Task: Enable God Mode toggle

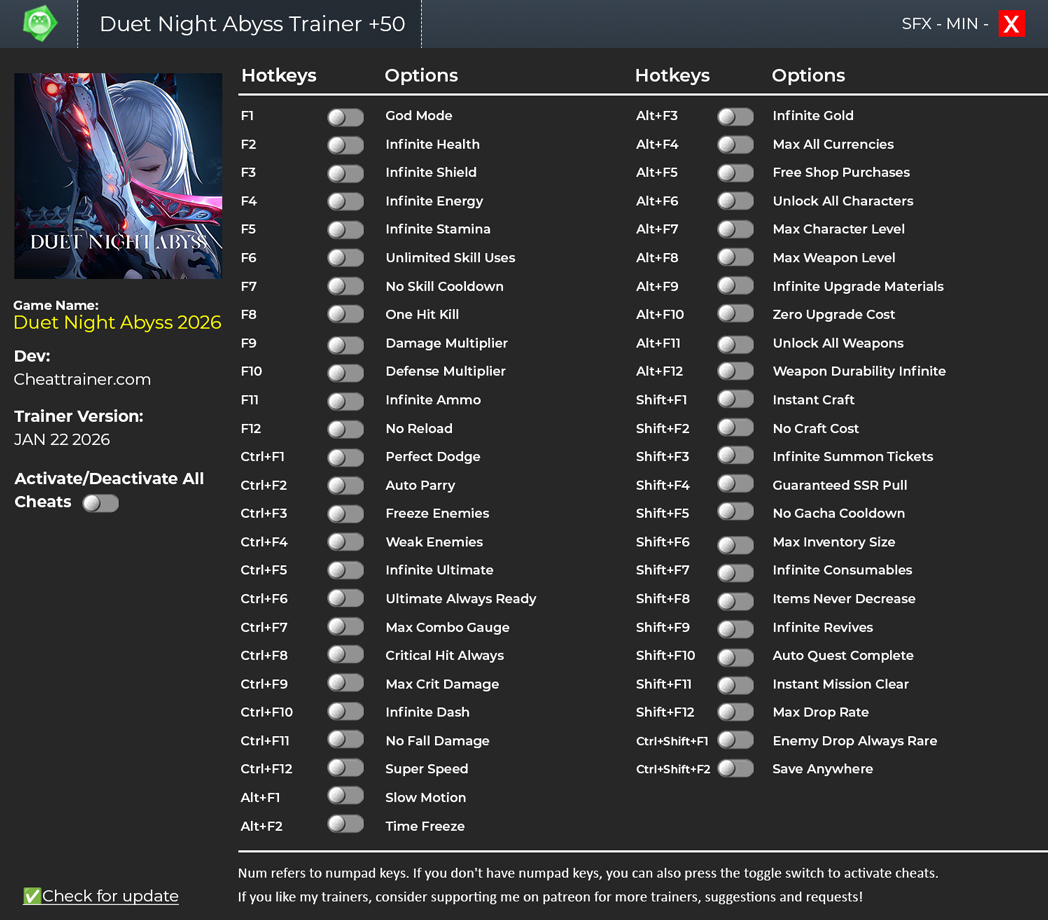Action: click(345, 117)
